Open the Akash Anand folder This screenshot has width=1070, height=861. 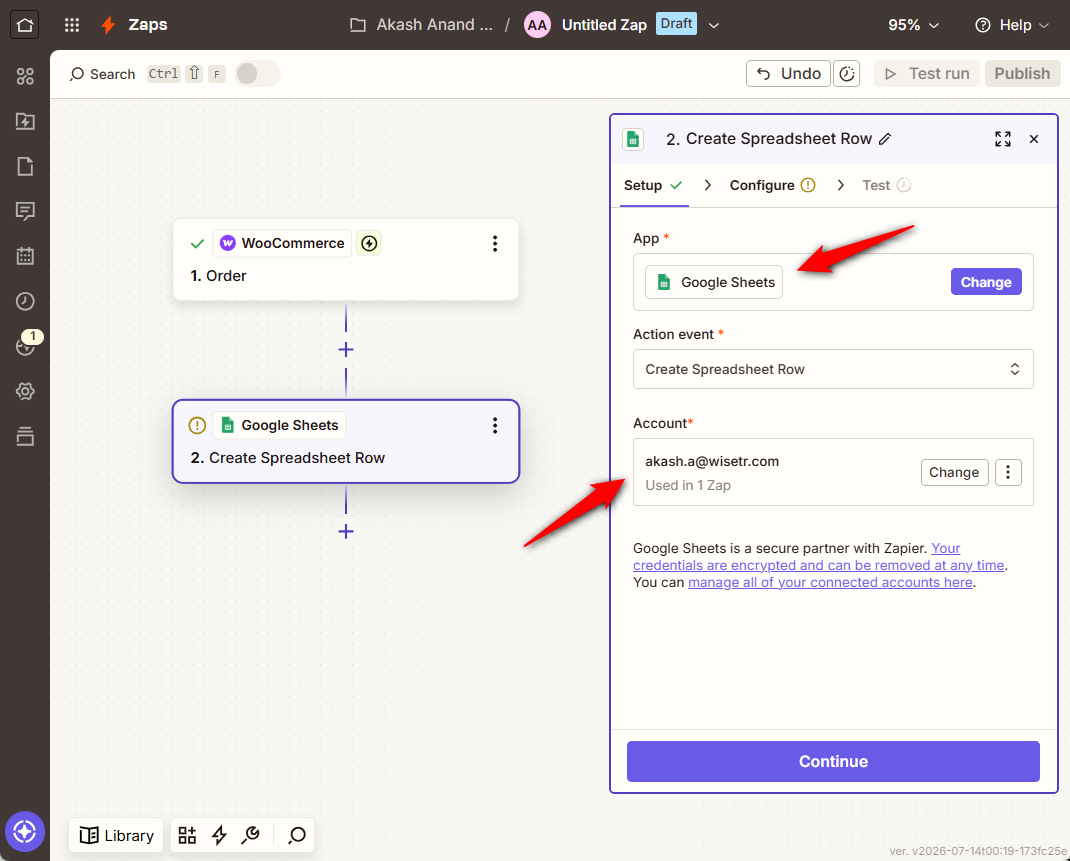click(x=421, y=25)
